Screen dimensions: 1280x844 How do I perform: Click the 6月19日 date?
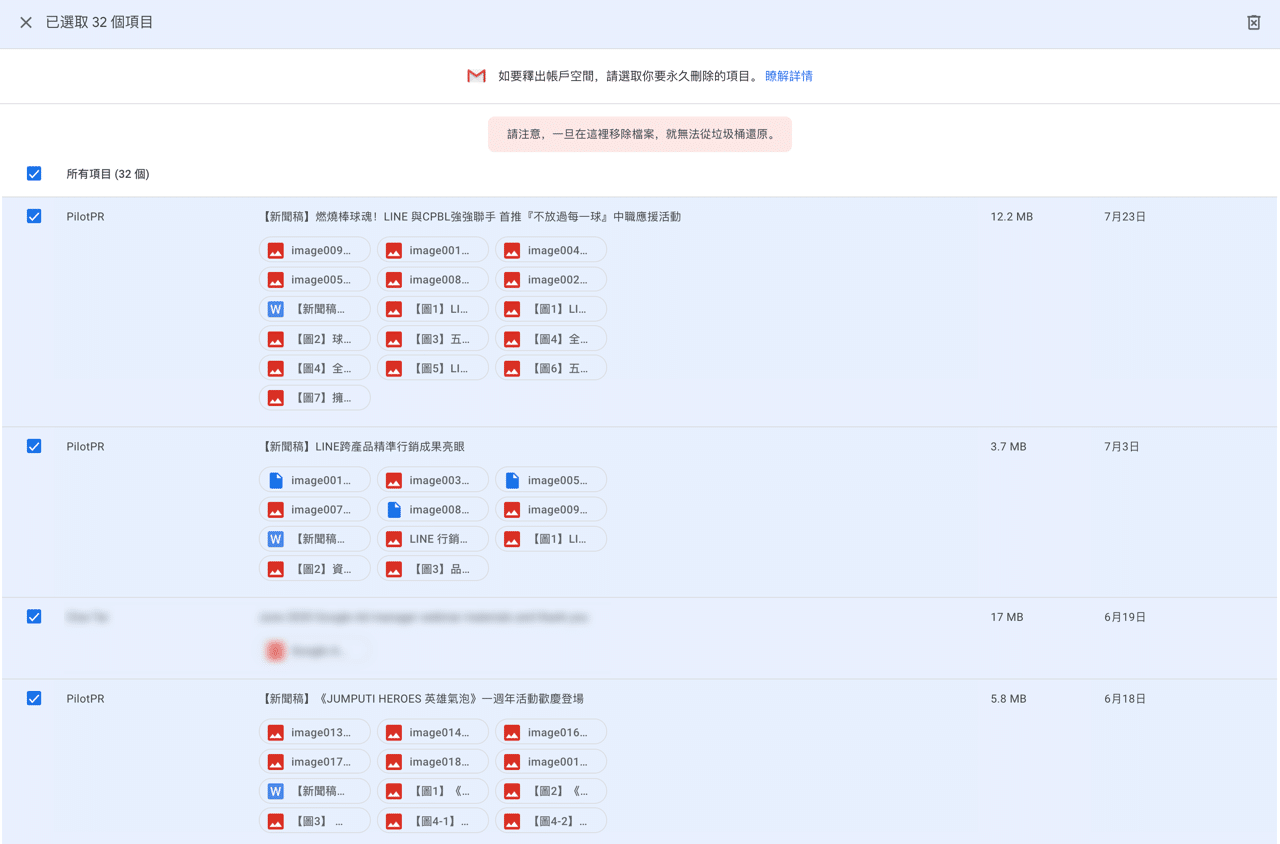pyautogui.click(x=1125, y=618)
